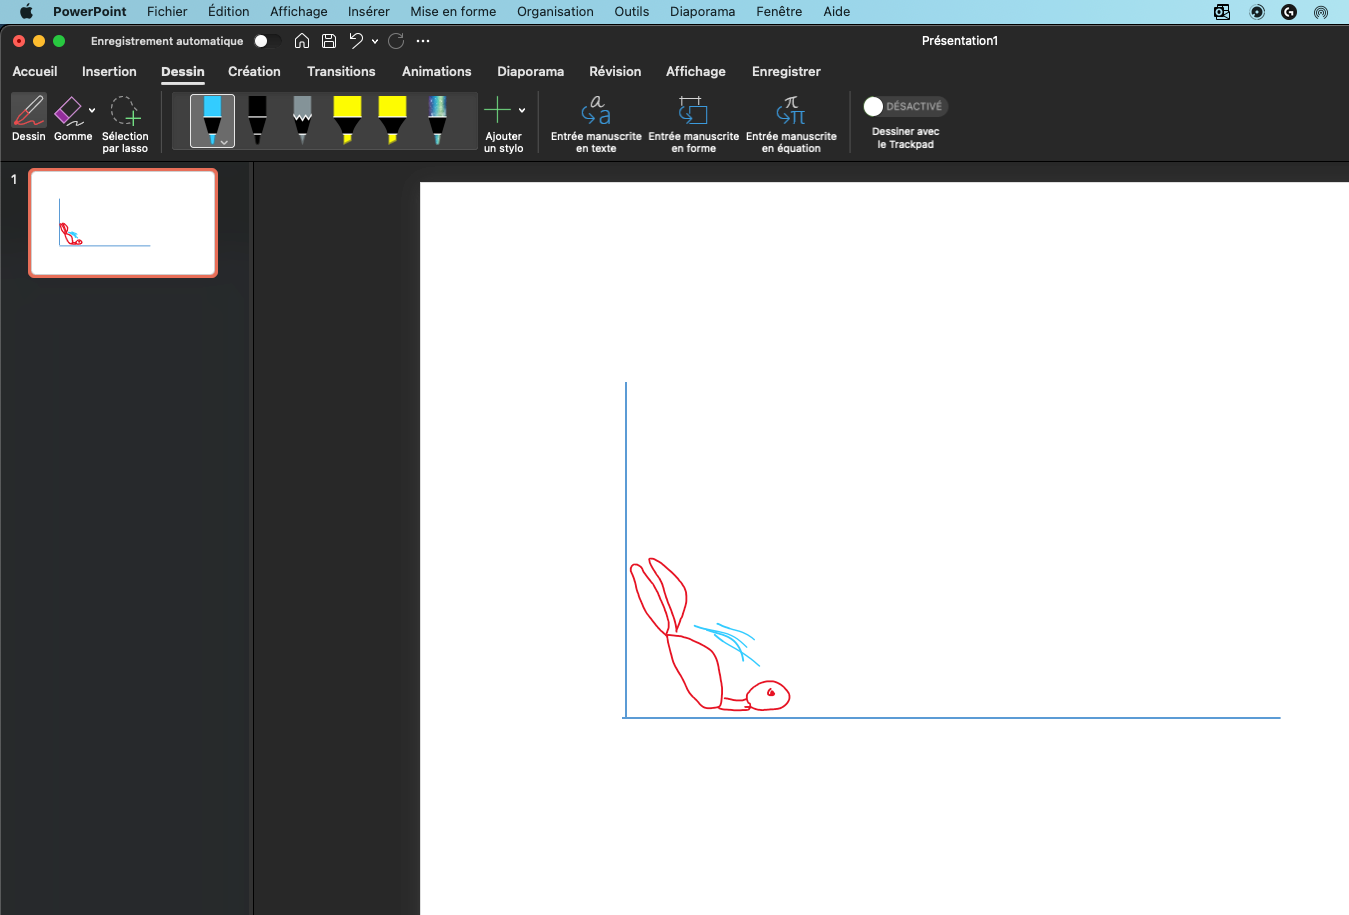Viewport: 1349px width, 915px height.
Task: Pick the black pen
Action: tap(257, 119)
